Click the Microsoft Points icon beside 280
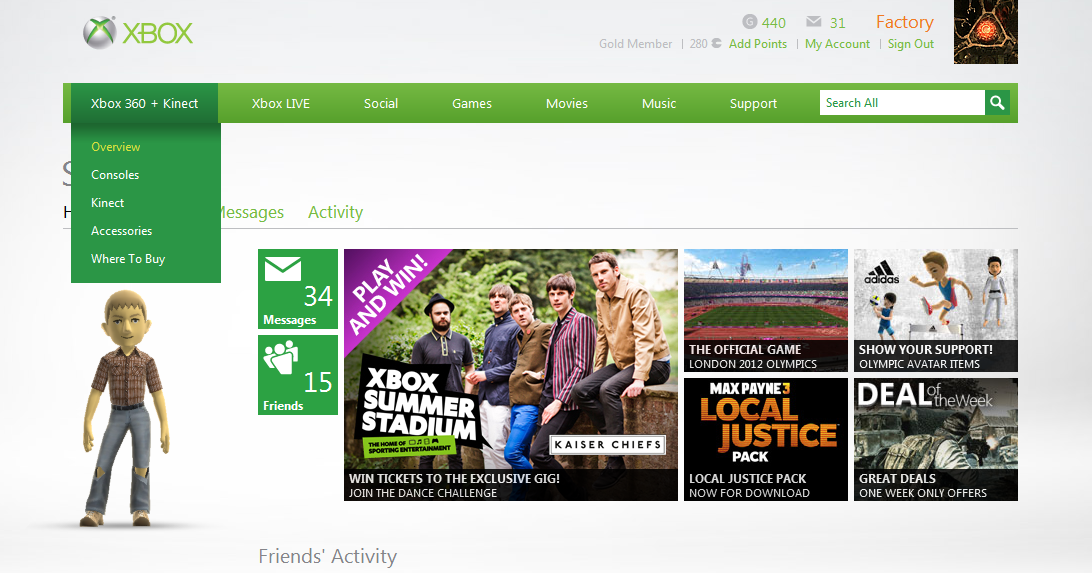 [716, 44]
